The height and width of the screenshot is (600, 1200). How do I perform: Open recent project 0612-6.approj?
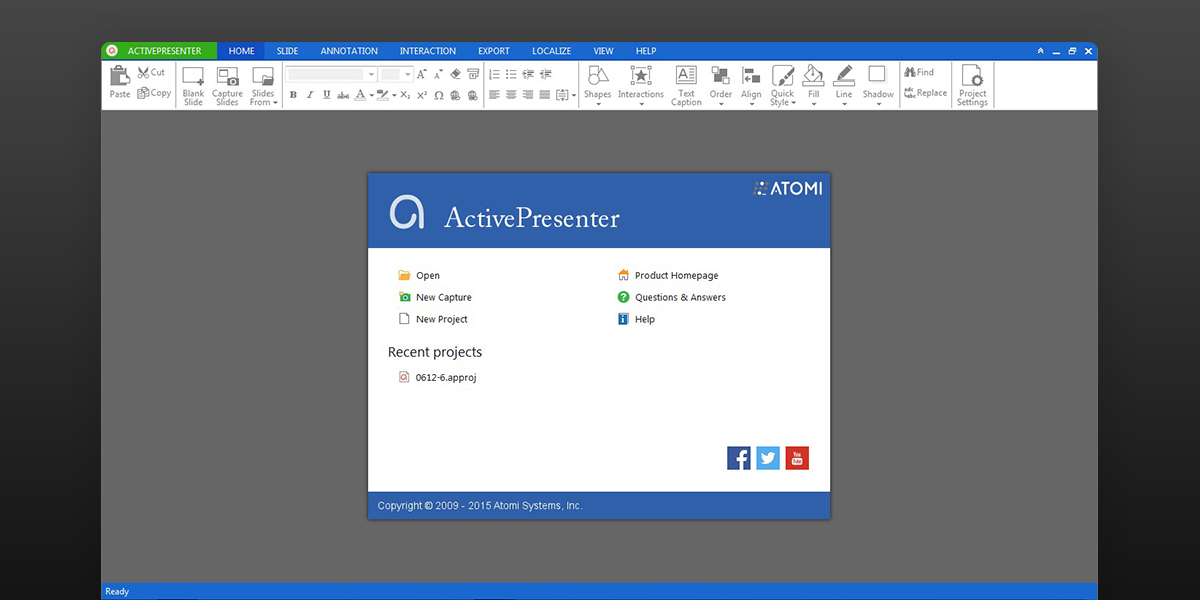click(446, 378)
